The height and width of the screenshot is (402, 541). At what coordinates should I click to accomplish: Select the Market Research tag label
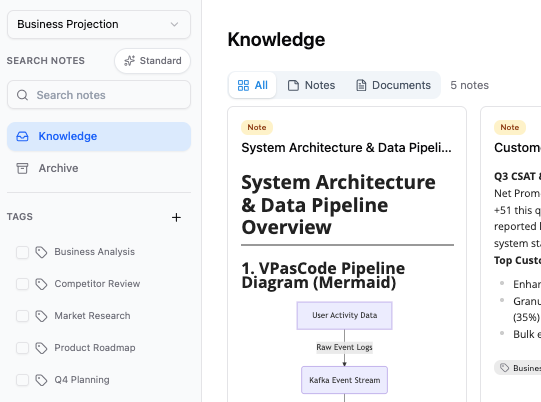tap(92, 316)
